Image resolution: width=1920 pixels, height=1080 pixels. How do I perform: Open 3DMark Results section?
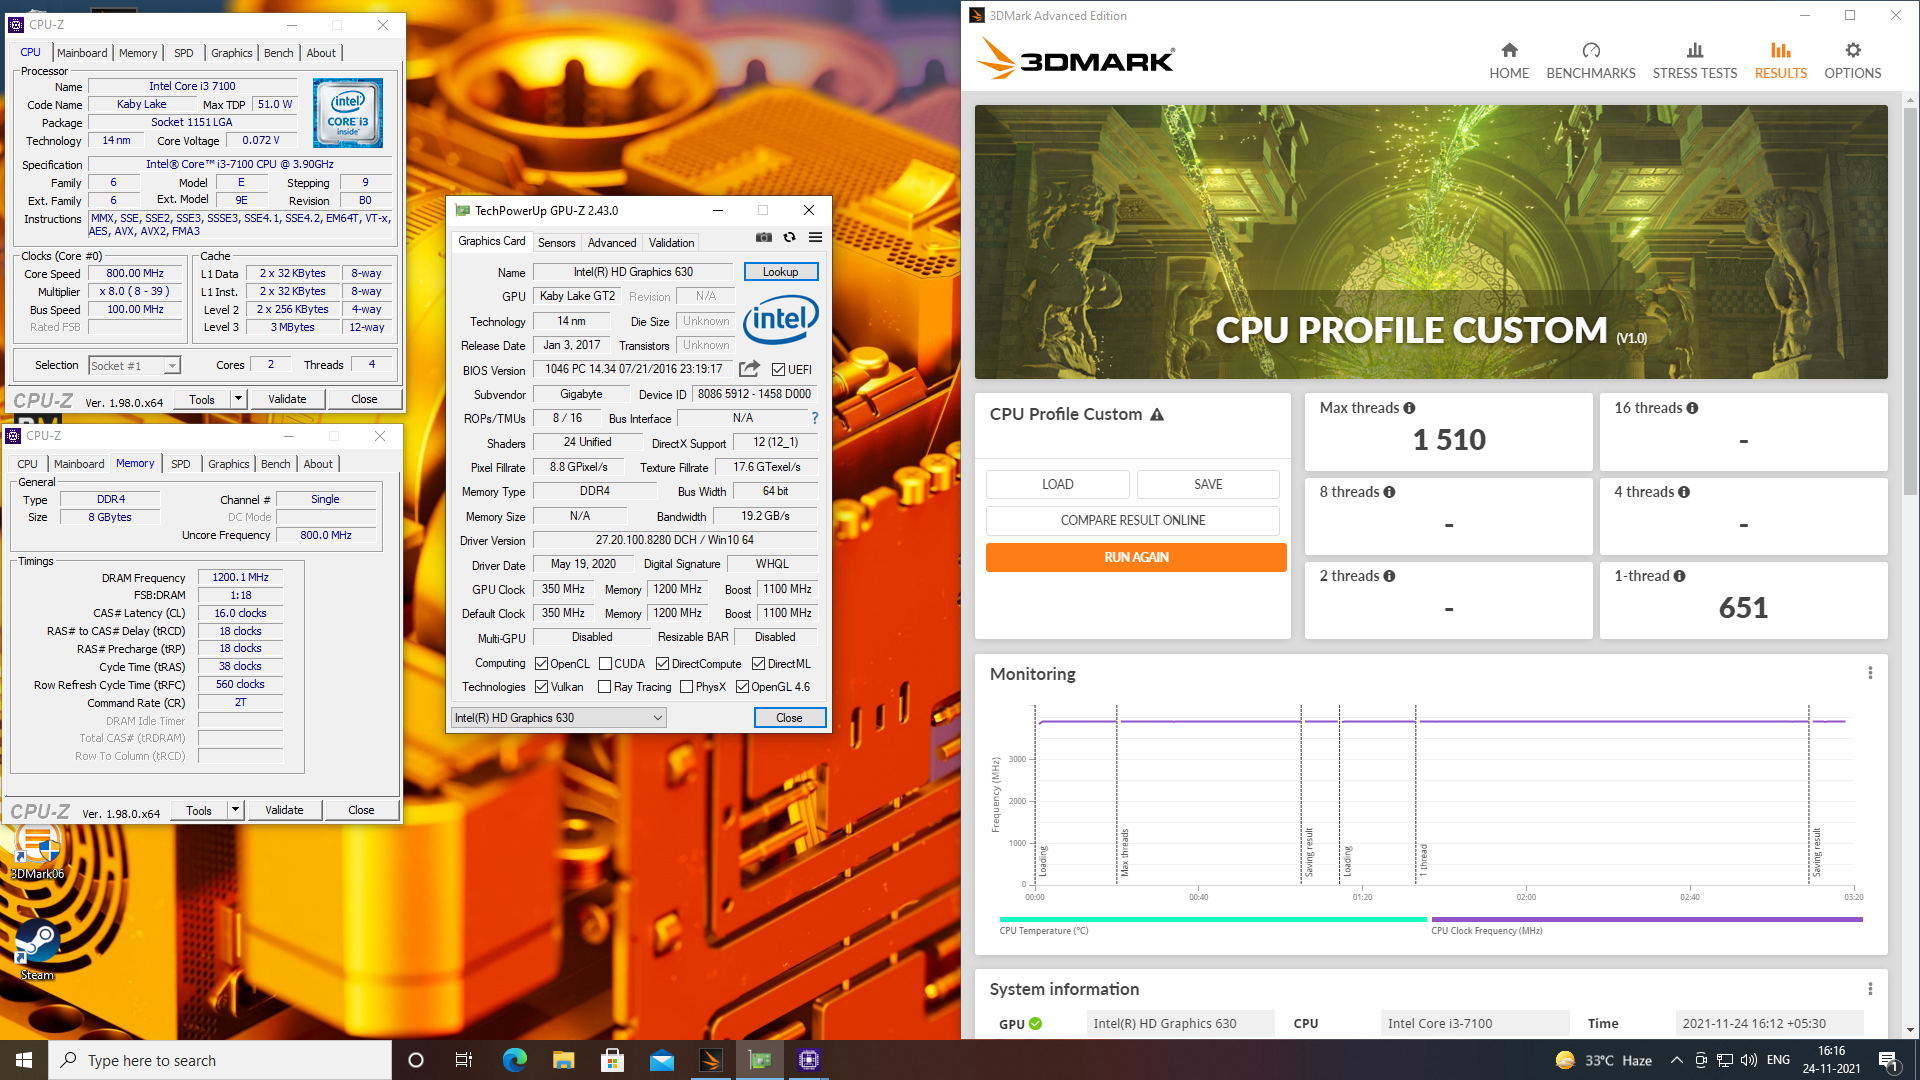point(1781,61)
